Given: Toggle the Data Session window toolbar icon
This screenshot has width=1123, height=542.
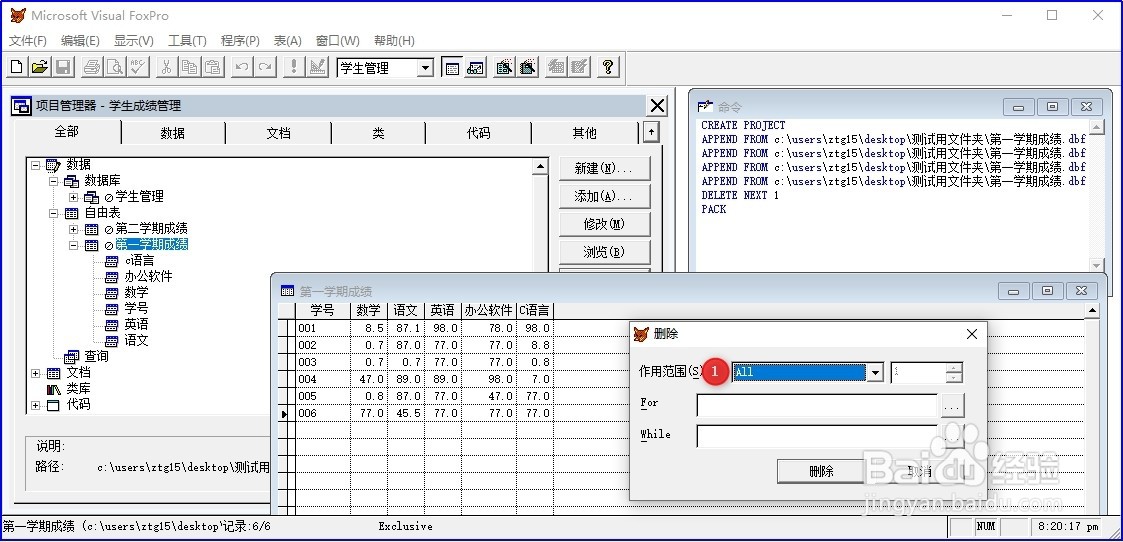Looking at the screenshot, I should 475,67.
